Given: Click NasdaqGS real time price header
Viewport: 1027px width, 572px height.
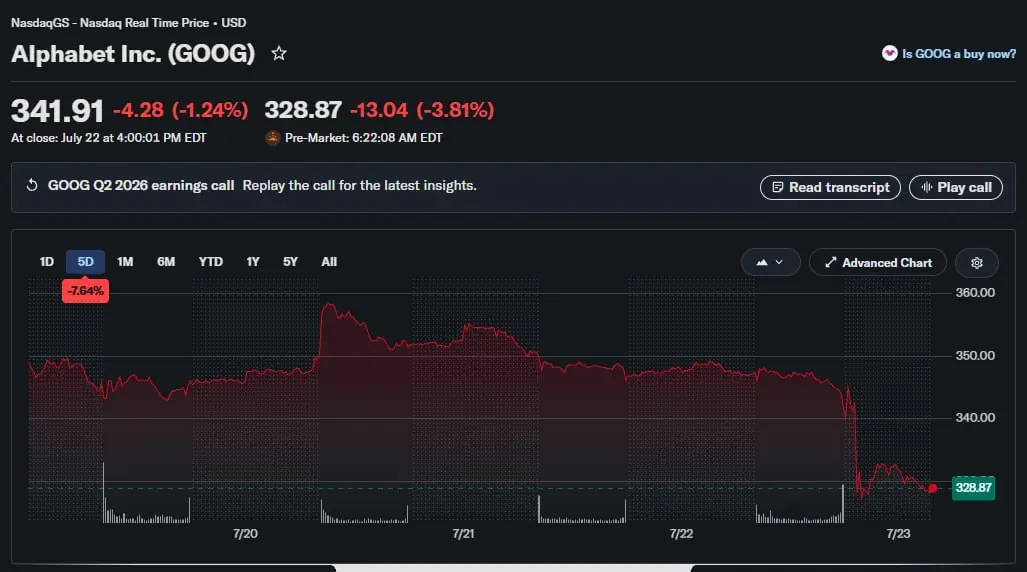Looking at the screenshot, I should [x=128, y=23].
